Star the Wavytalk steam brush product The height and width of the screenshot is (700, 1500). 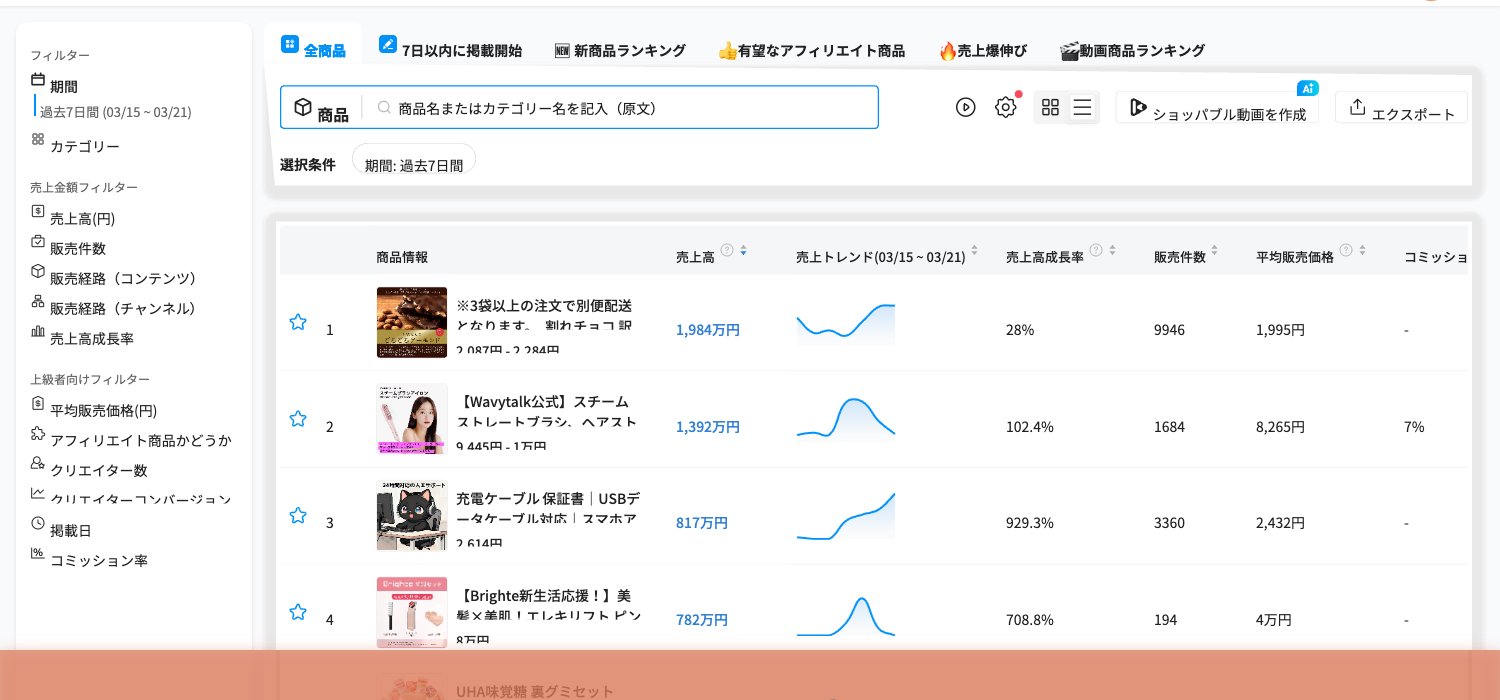pos(298,419)
